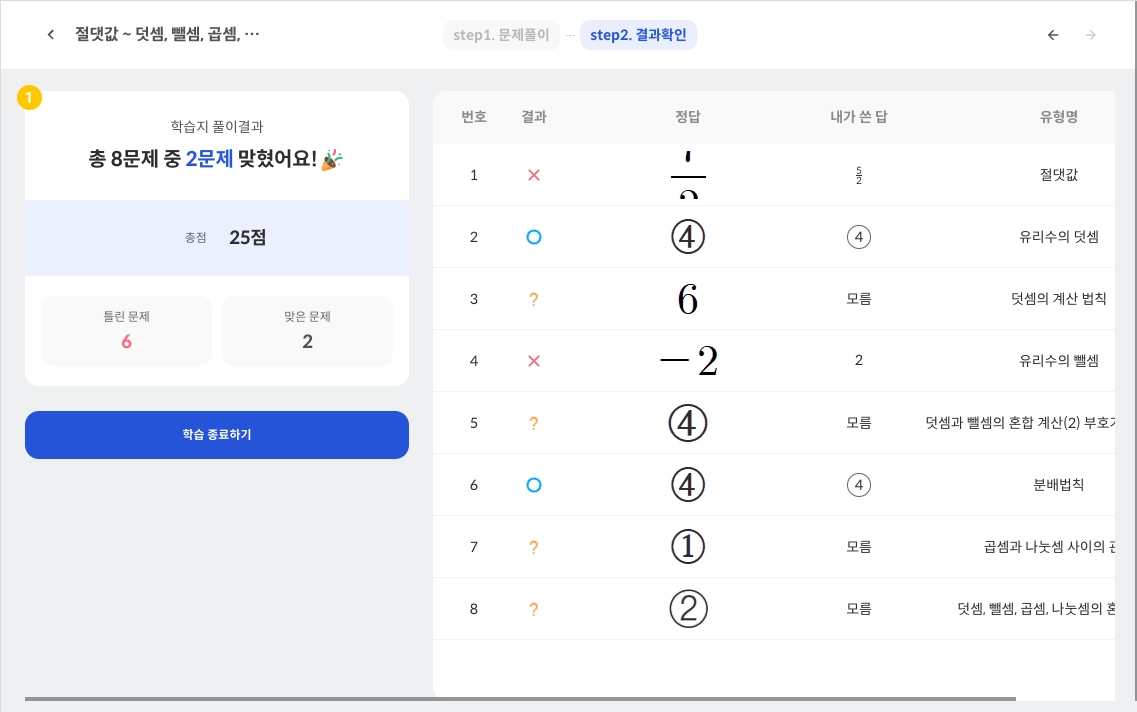1137x712 pixels.
Task: Click the red X result for question 4
Action: pyautogui.click(x=534, y=361)
